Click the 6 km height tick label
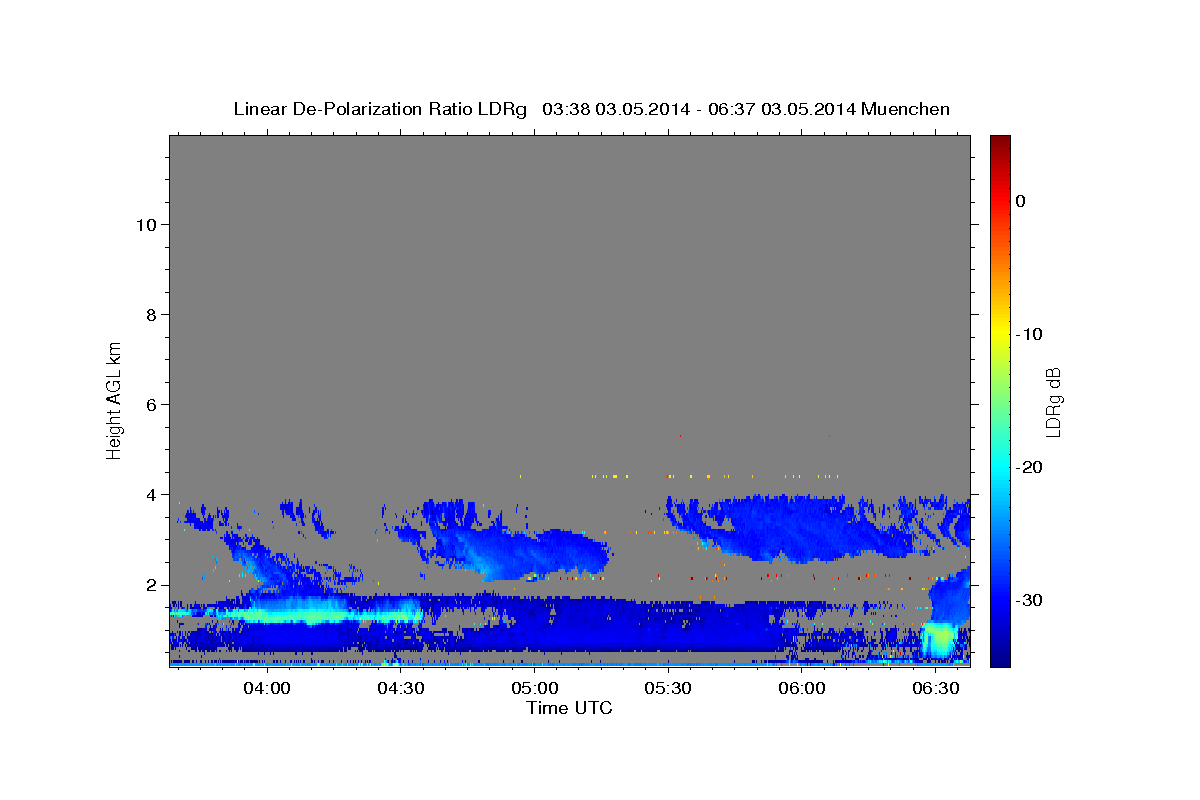 point(150,404)
